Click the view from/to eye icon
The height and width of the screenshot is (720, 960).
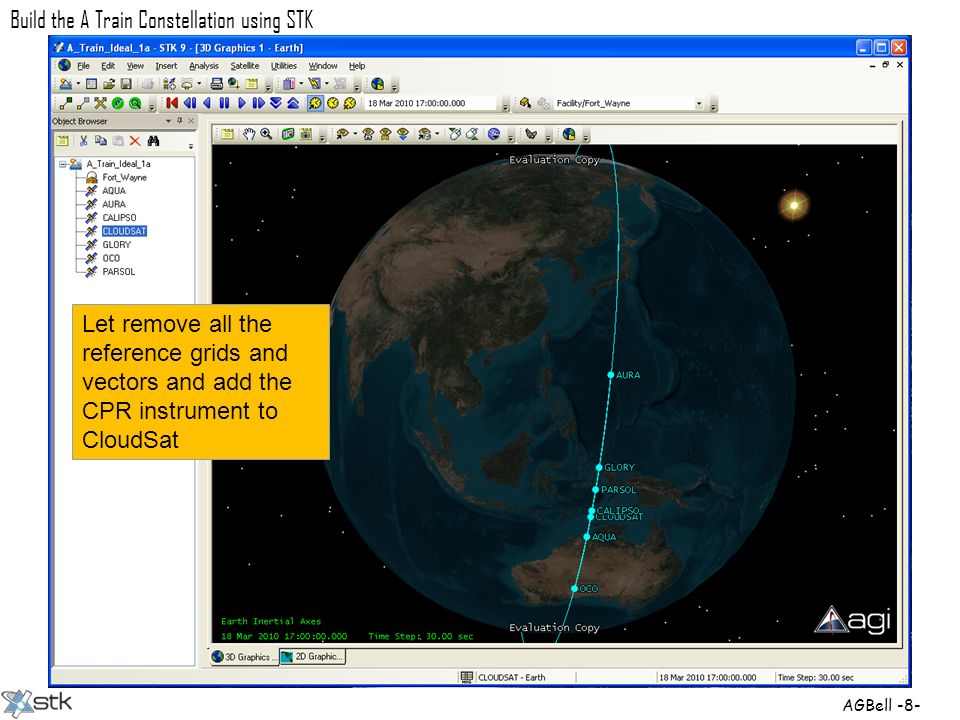click(x=342, y=134)
